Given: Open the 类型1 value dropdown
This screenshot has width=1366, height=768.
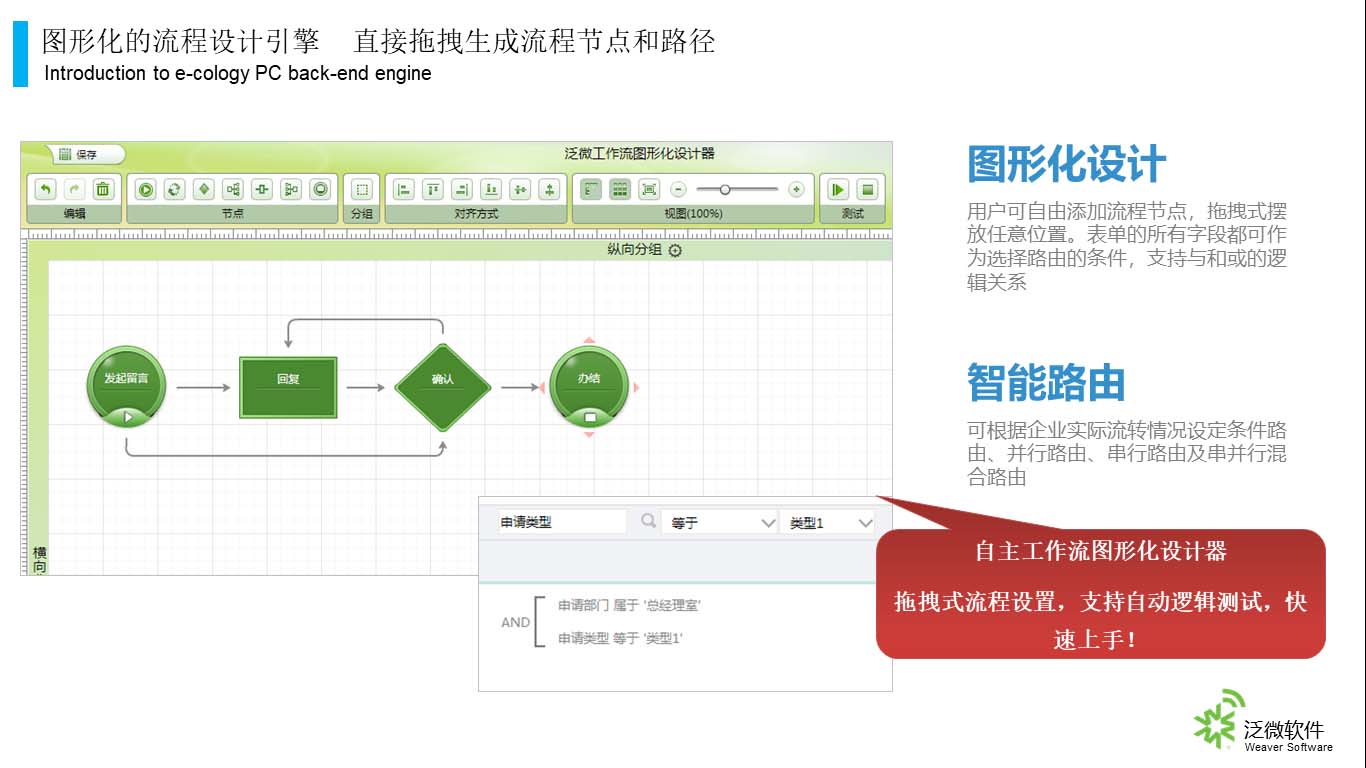Looking at the screenshot, I should click(x=827, y=522).
